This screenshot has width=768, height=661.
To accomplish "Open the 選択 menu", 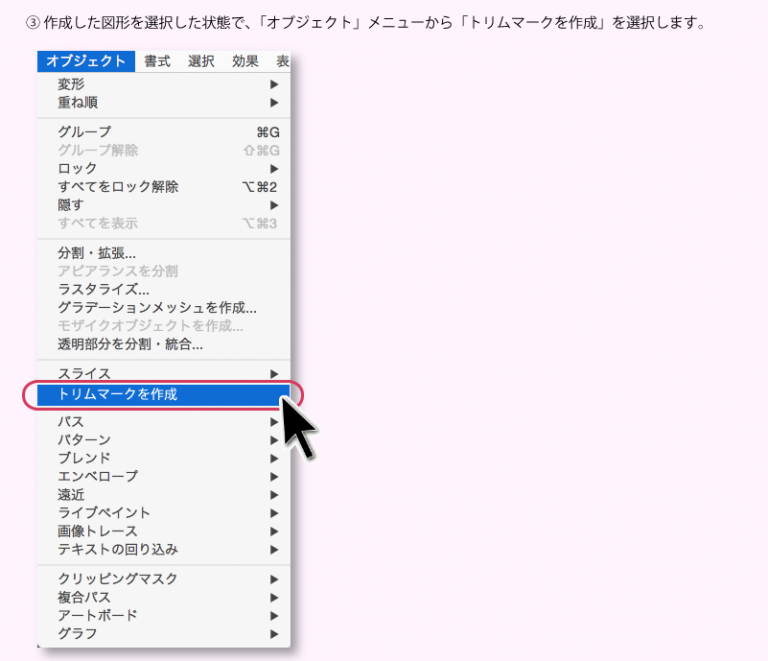I will tap(201, 61).
